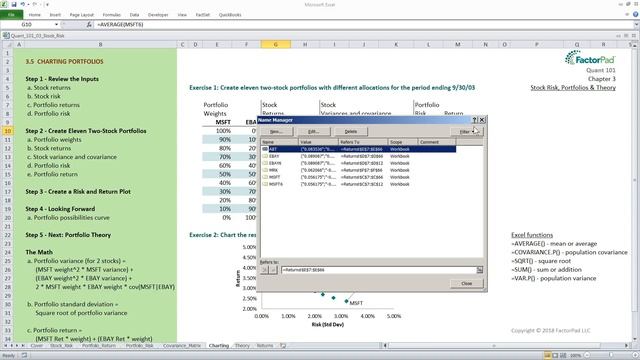Viewport: 640px width, 360px height.
Task: Select column G header
Action: [276, 44]
